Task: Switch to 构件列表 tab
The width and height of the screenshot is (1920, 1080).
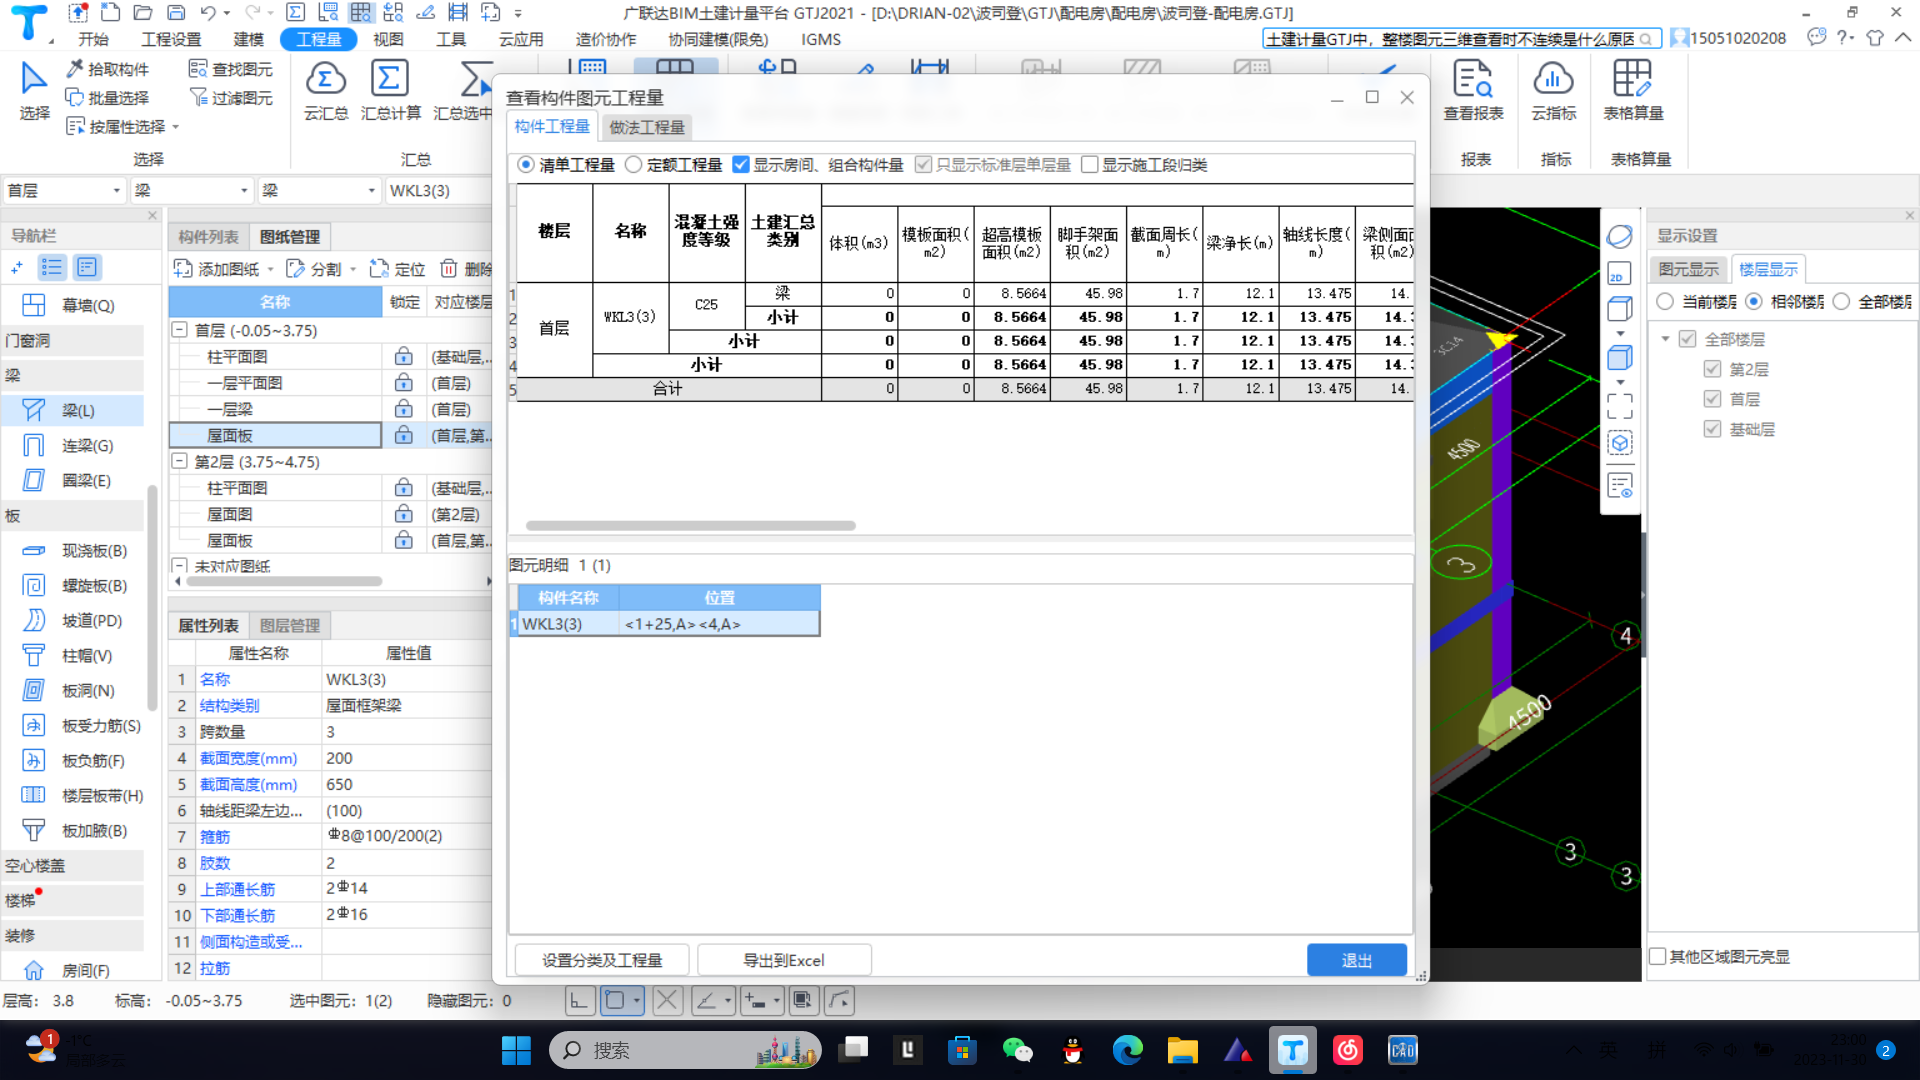Action: tap(208, 237)
